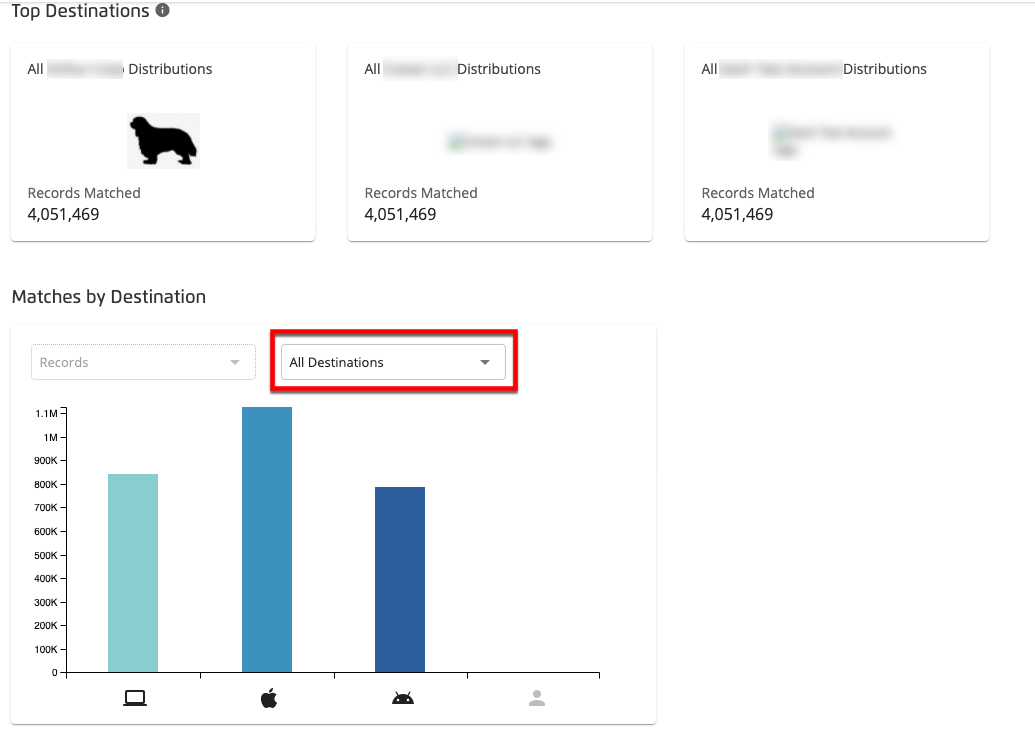This screenshot has width=1035, height=736.
Task: Click the Top Destinations heading
Action: (81, 11)
